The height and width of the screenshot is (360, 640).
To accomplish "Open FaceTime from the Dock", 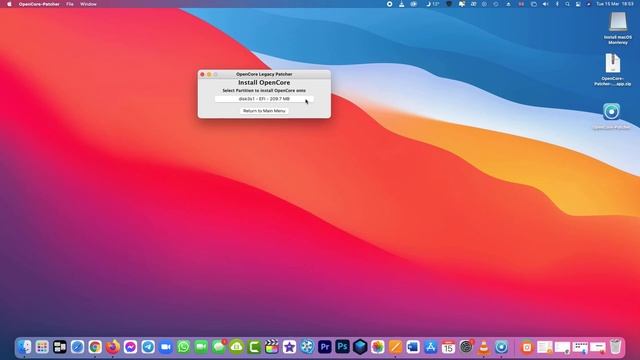I will coord(201,347).
